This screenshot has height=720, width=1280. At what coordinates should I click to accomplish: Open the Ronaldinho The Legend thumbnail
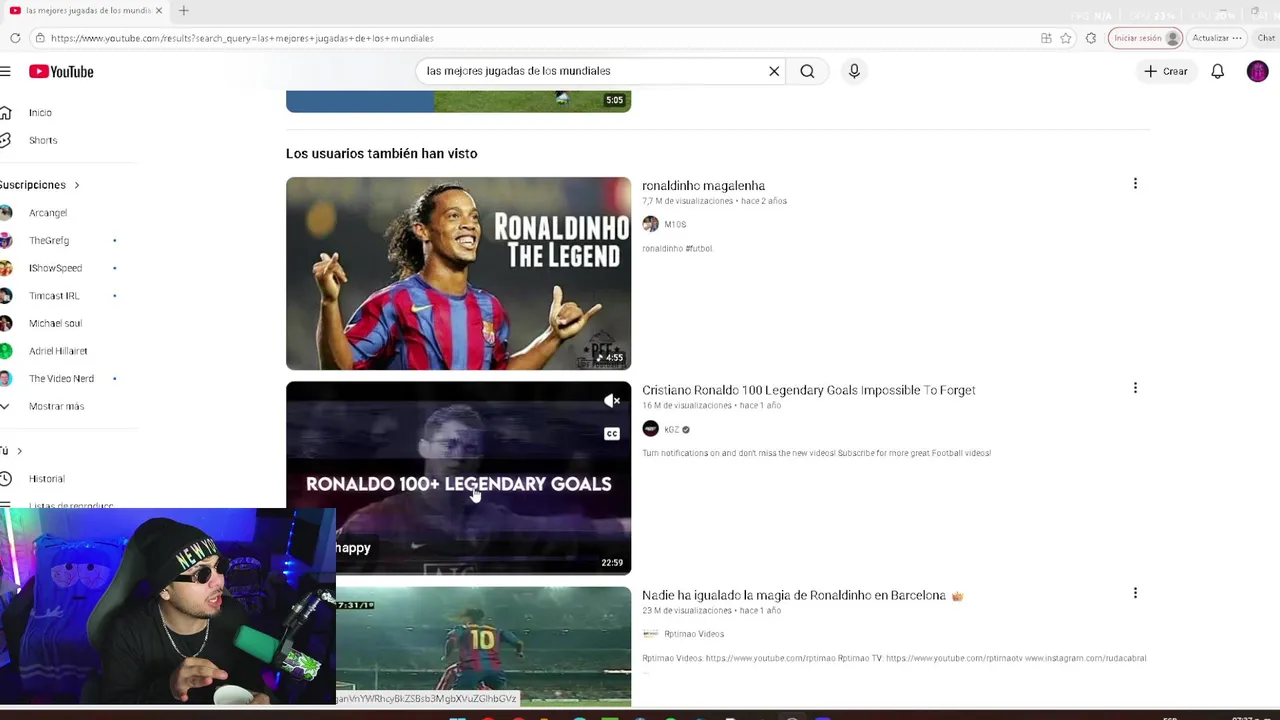(x=458, y=274)
